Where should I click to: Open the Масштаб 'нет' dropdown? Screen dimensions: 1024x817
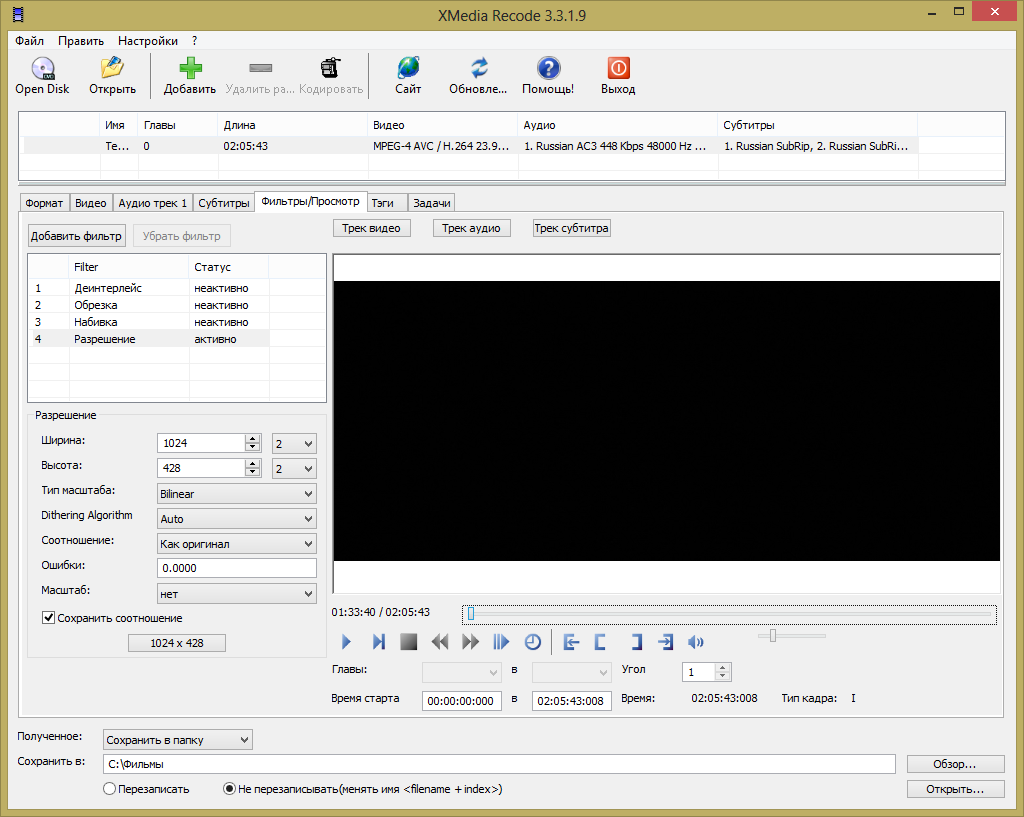[x=236, y=594]
